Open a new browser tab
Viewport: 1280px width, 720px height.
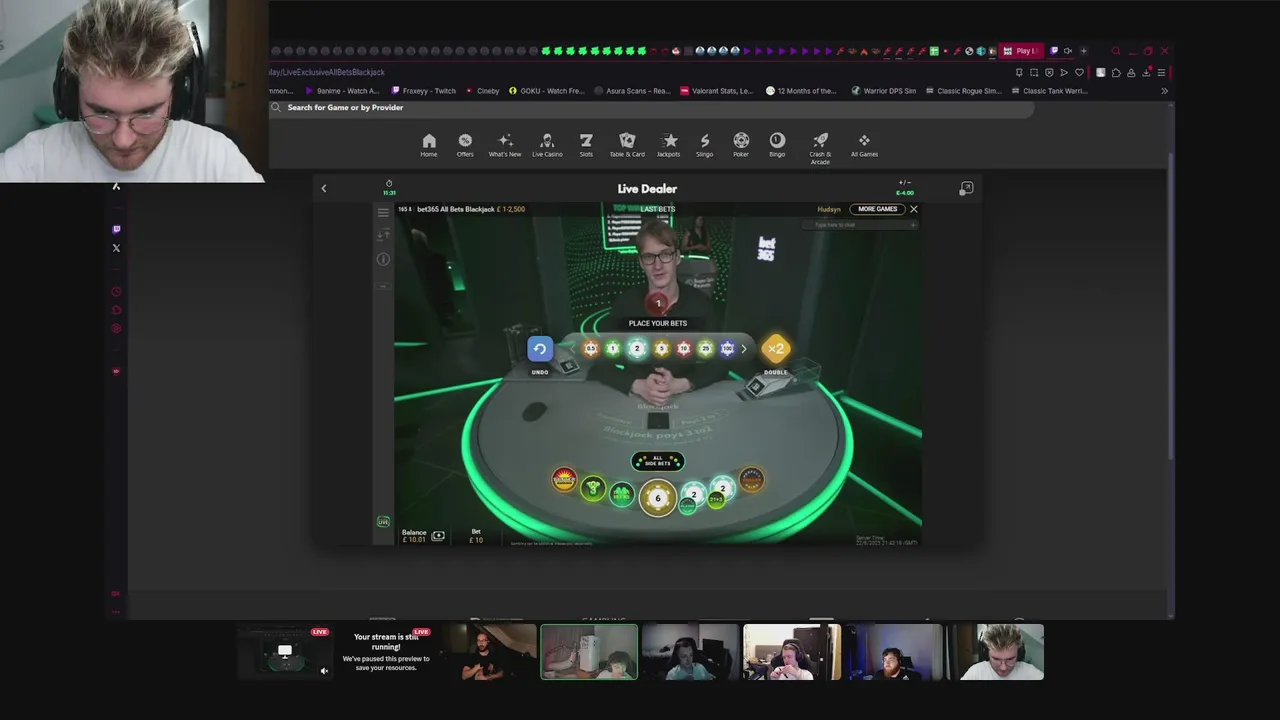[x=1083, y=51]
